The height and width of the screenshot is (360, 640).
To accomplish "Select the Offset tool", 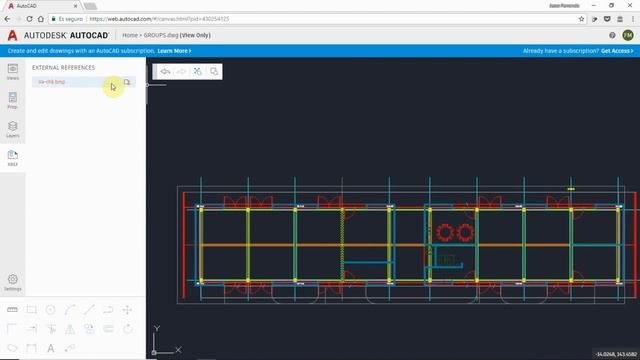I will (108, 329).
